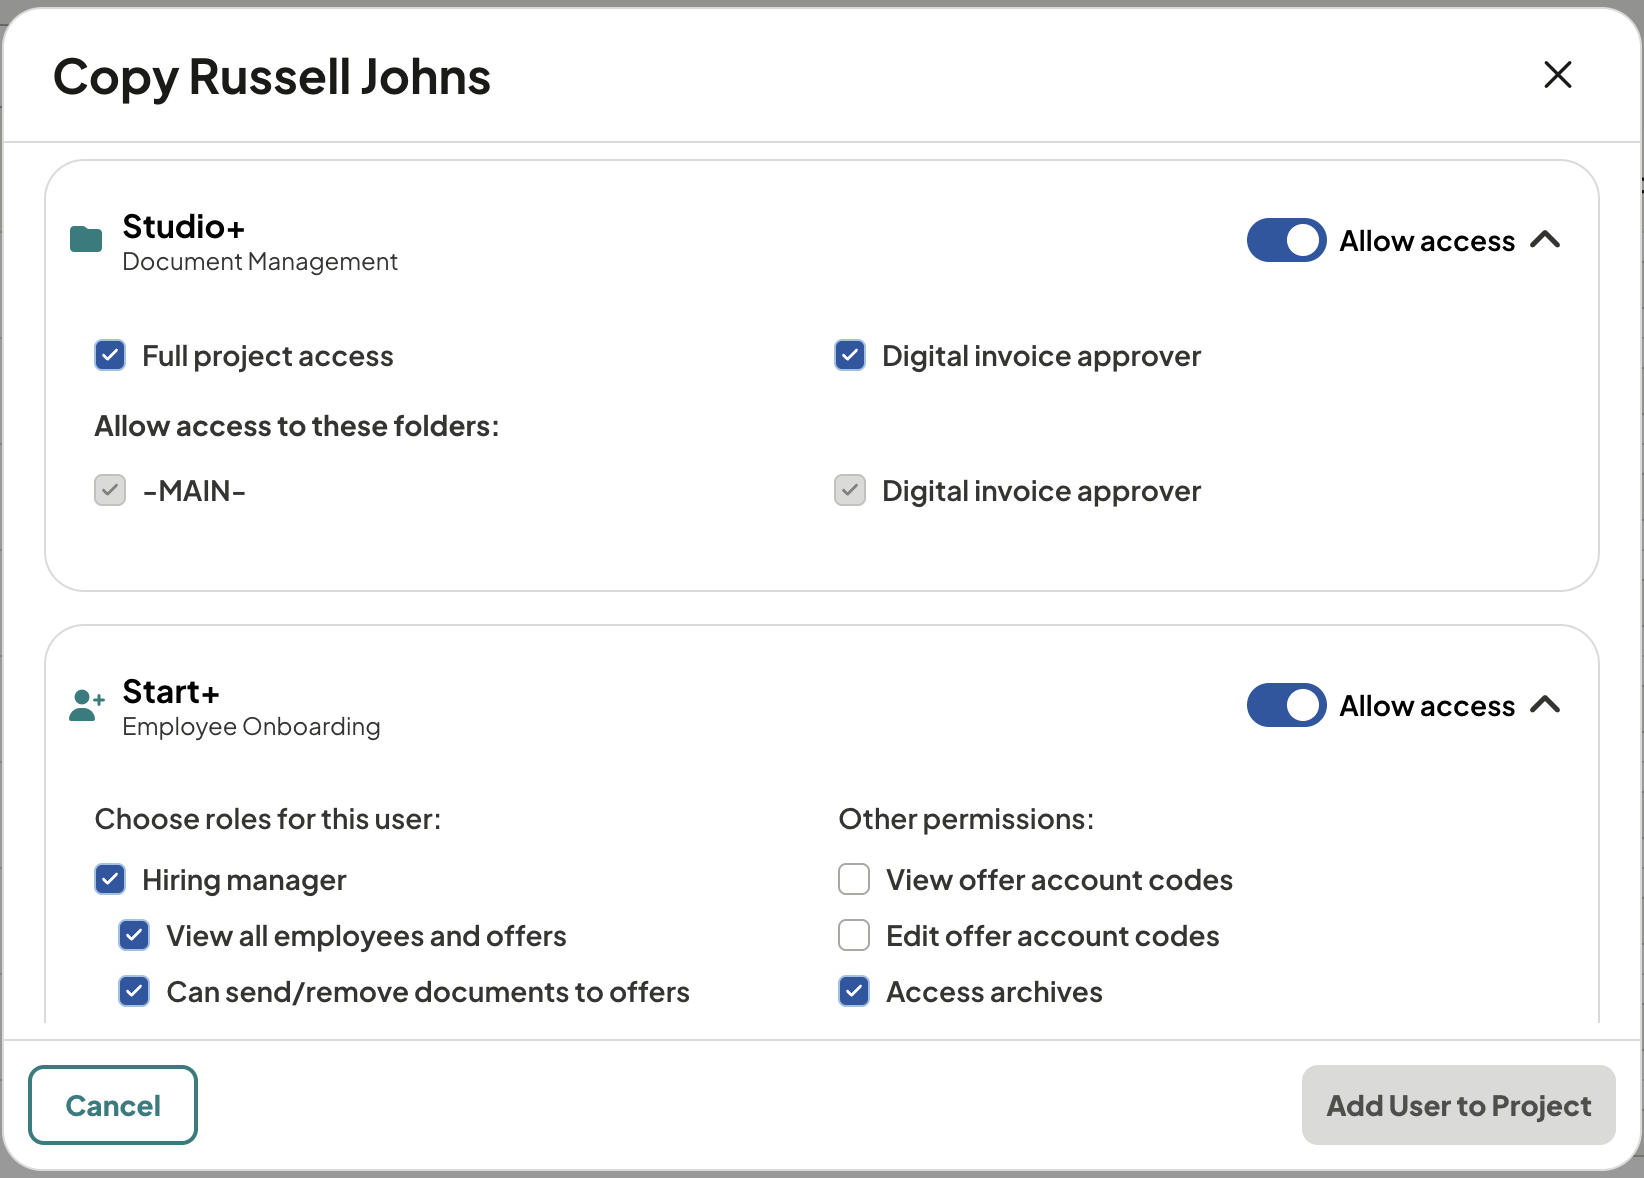Uncheck Access archives permission

point(854,991)
